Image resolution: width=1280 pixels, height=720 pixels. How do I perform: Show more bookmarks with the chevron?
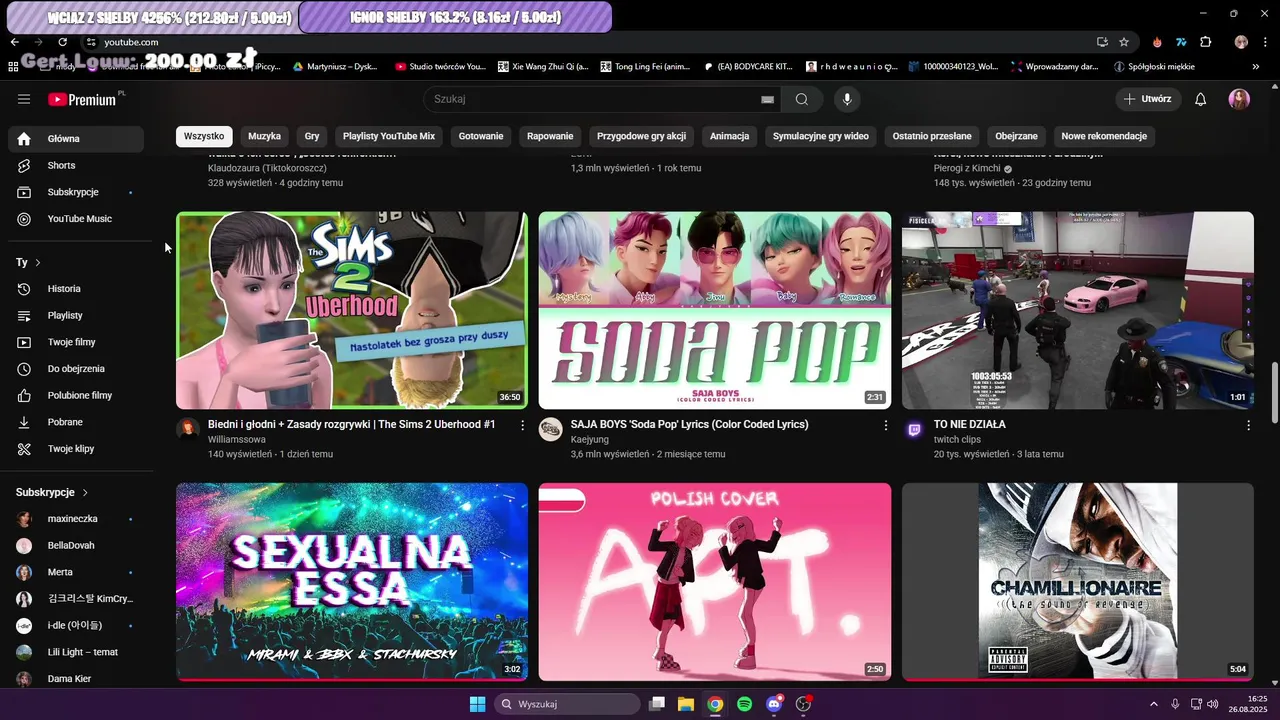click(1255, 67)
